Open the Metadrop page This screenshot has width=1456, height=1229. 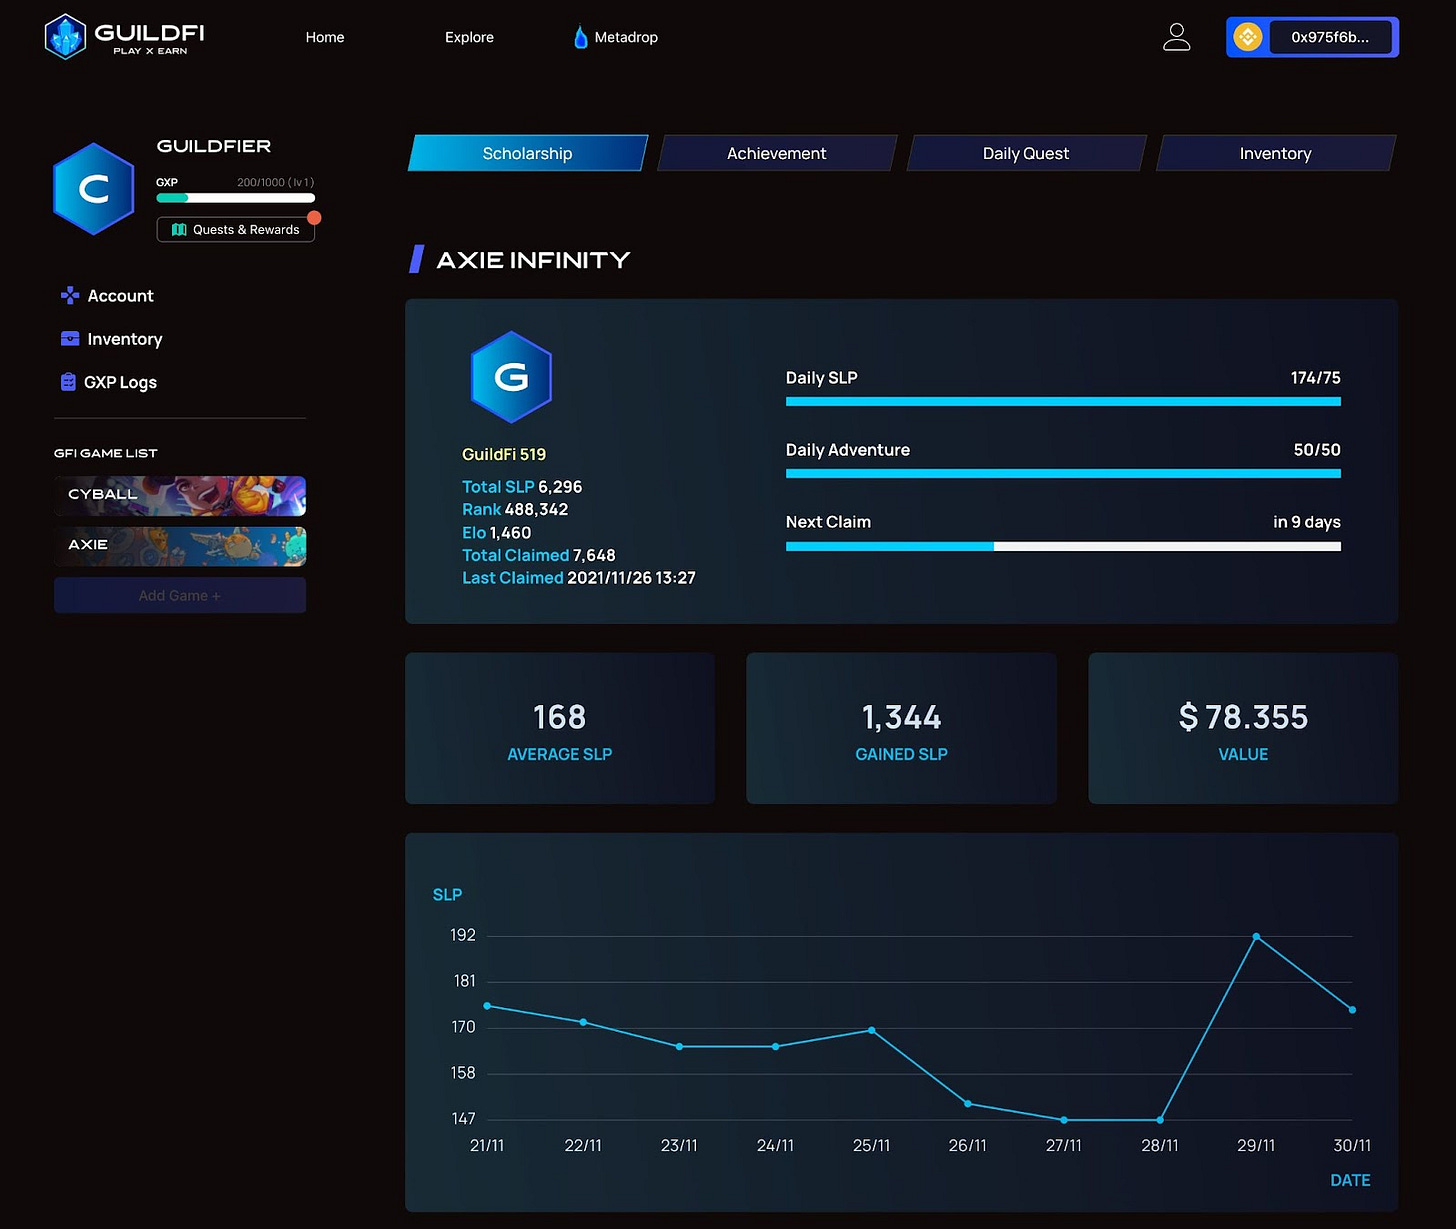(x=626, y=37)
